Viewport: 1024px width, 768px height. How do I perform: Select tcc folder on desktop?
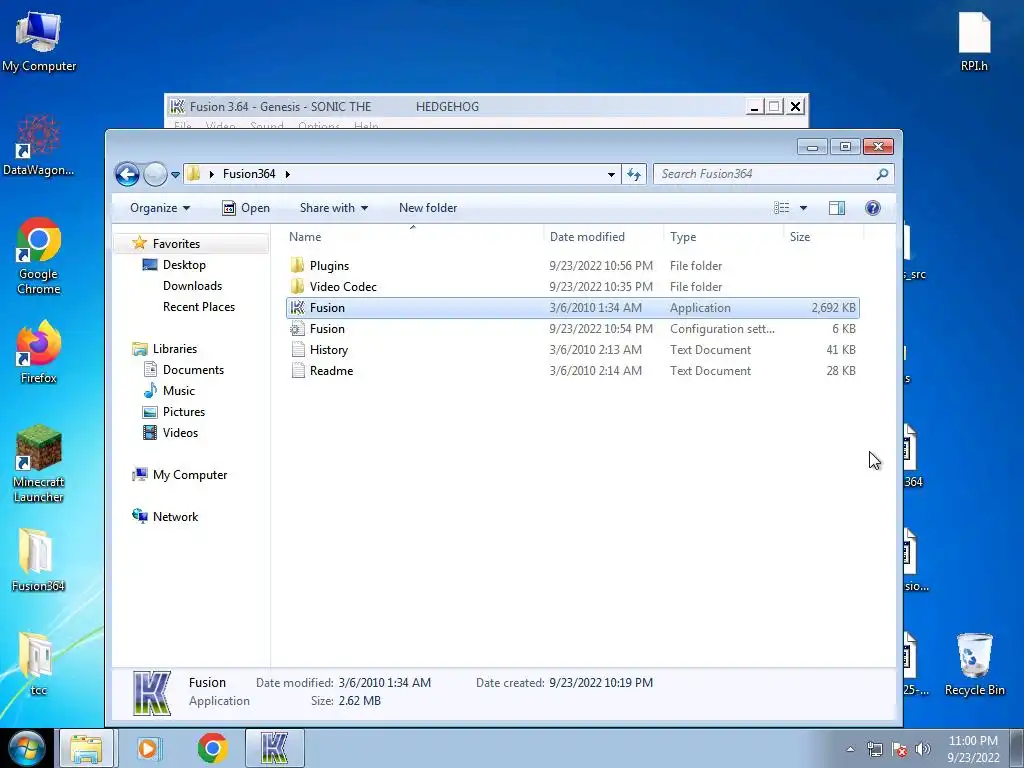pyautogui.click(x=37, y=664)
